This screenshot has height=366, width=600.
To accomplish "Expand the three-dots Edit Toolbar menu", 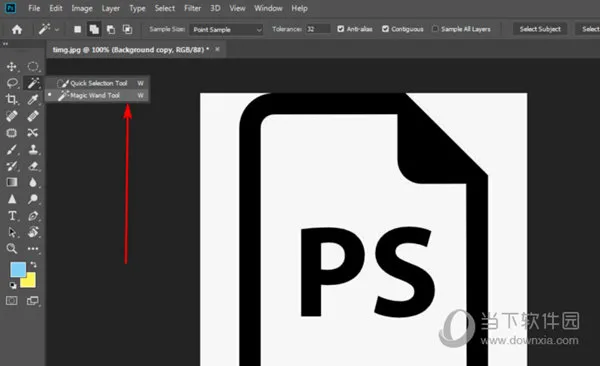I will pyautogui.click(x=33, y=248).
